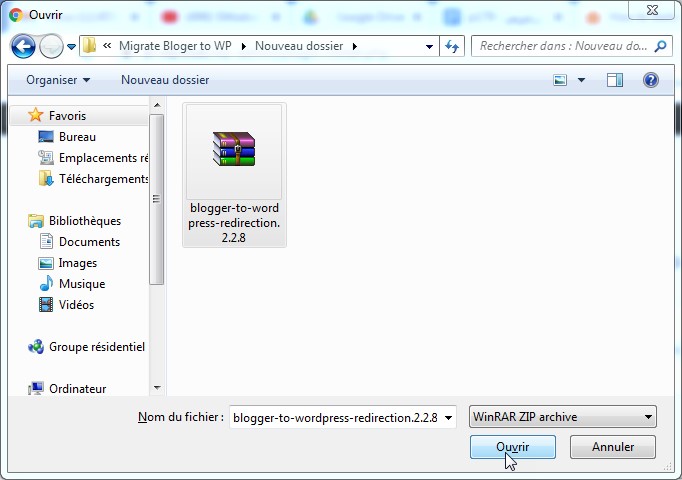Expand arrow after 'Migrate Bloger to WP'

(x=244, y=46)
